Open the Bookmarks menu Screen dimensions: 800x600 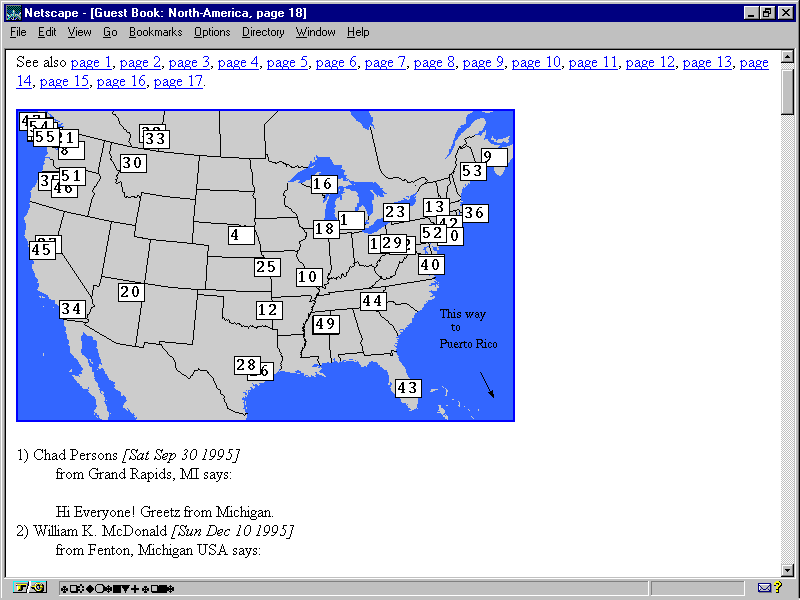tap(155, 32)
